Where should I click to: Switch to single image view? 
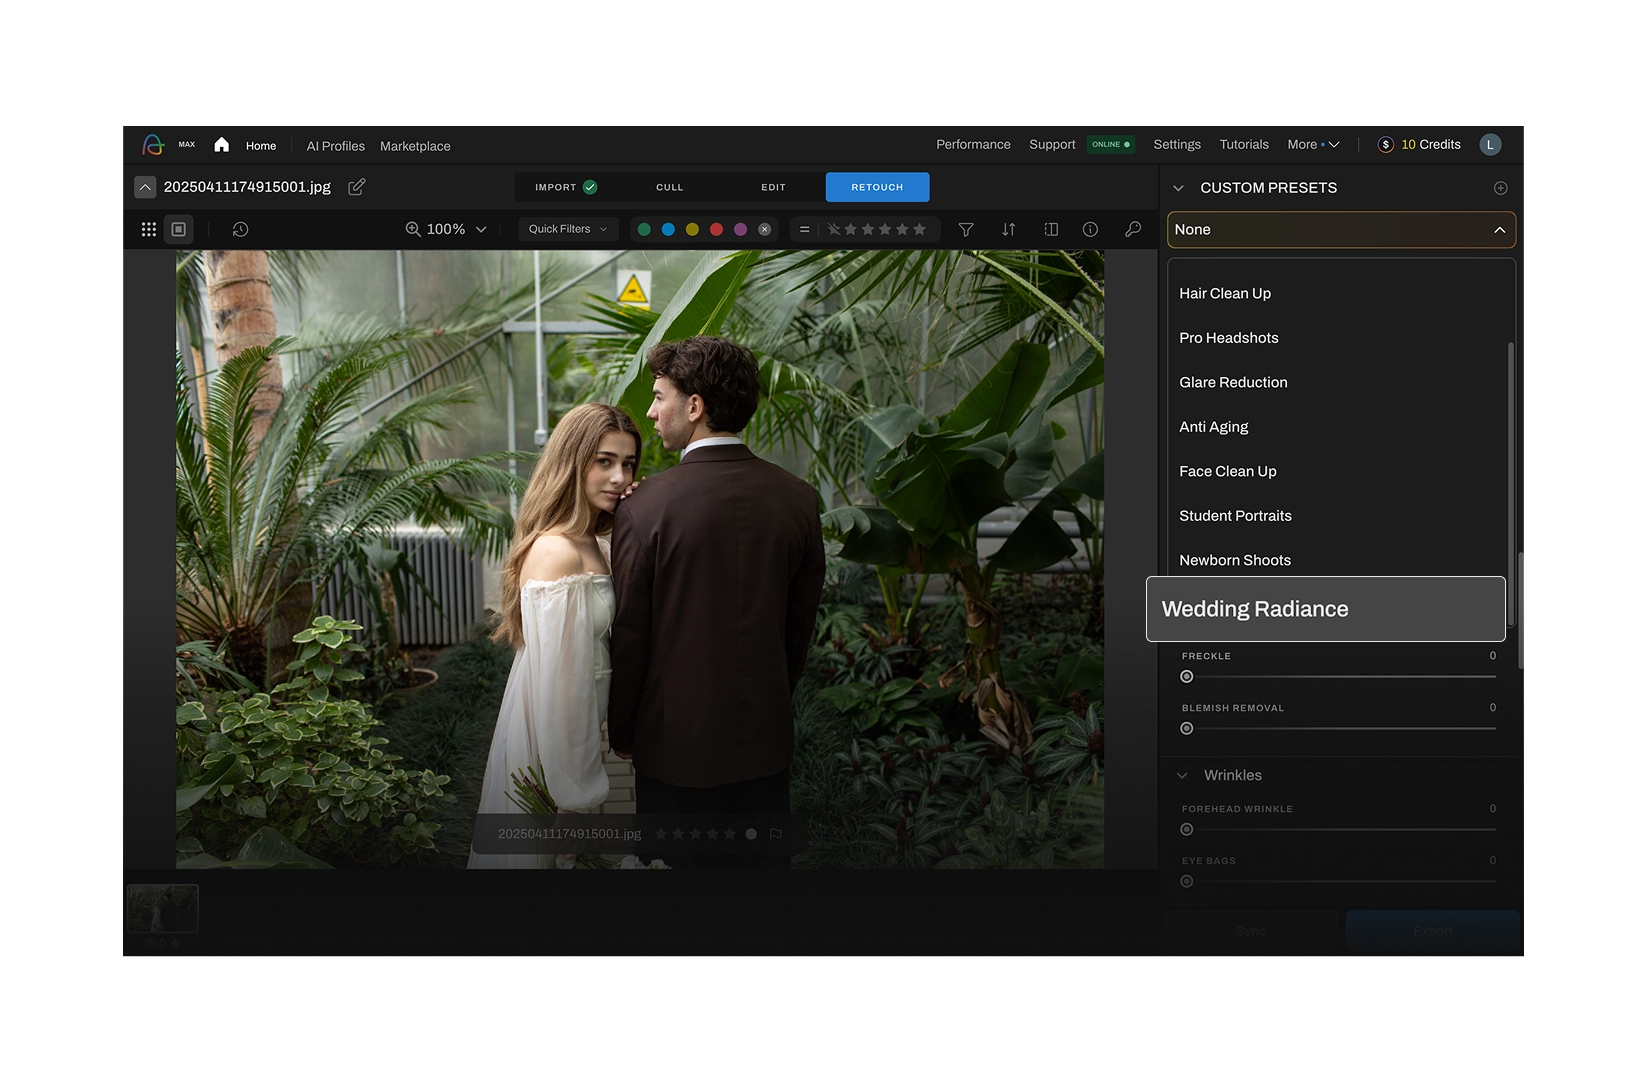click(x=179, y=229)
